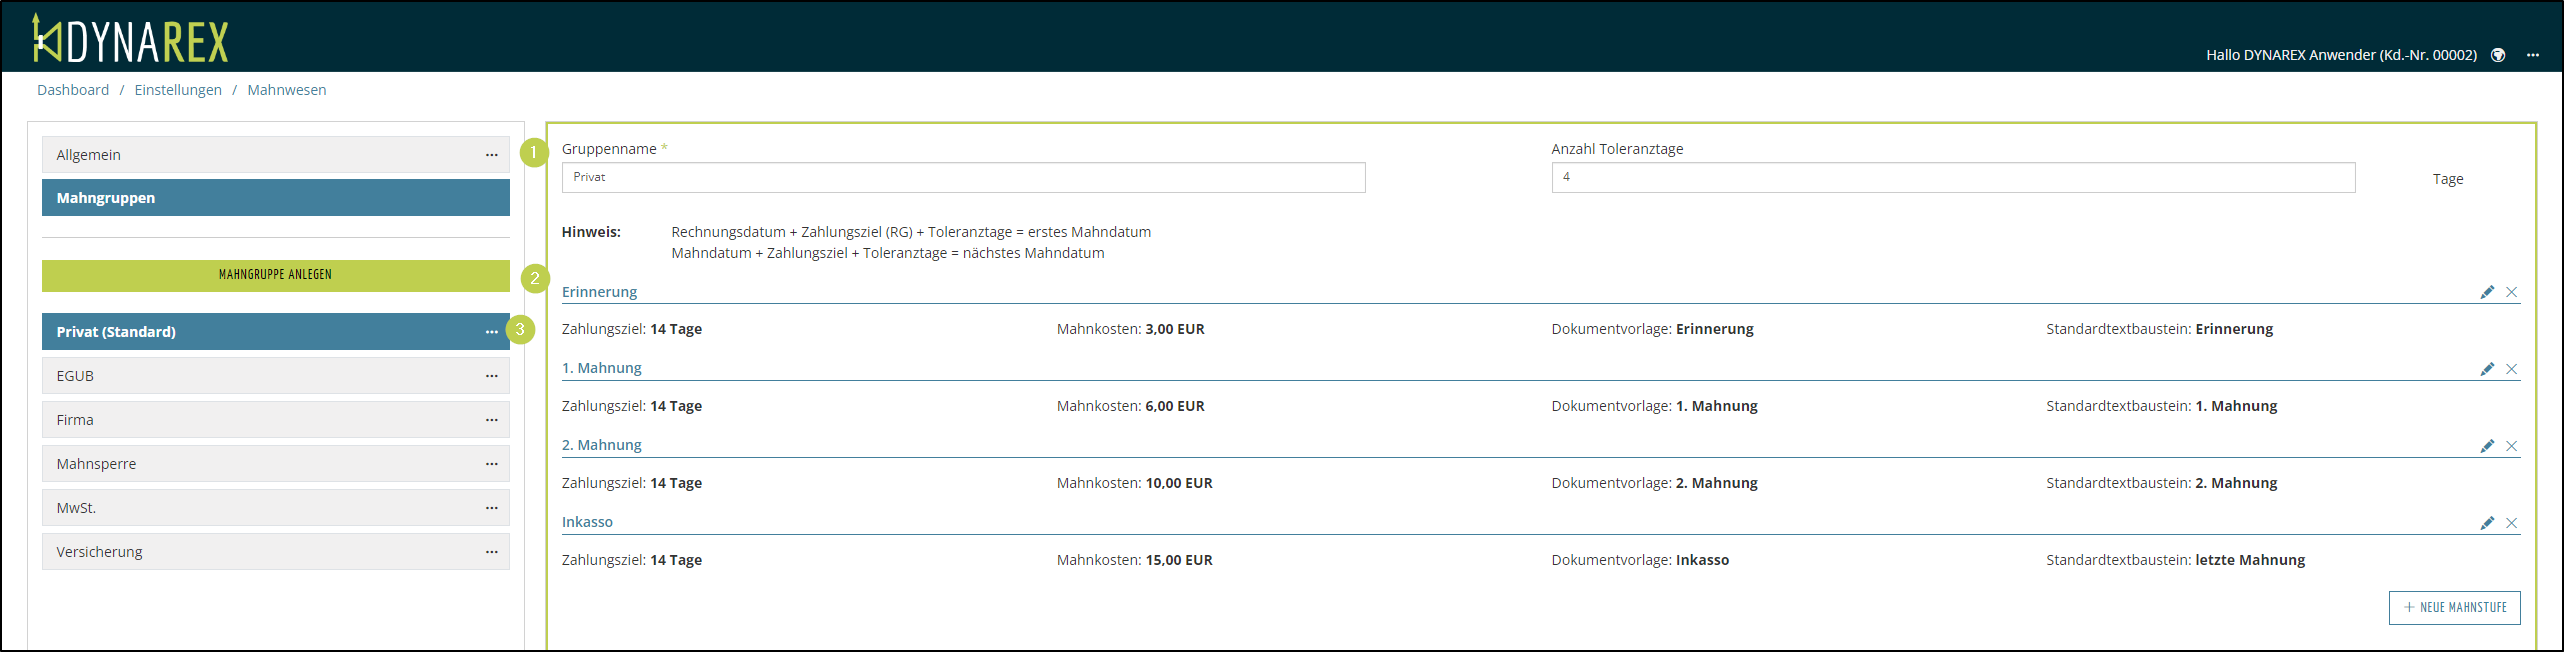The width and height of the screenshot is (2564, 652).
Task: Click the globe icon in header
Action: (x=2498, y=55)
